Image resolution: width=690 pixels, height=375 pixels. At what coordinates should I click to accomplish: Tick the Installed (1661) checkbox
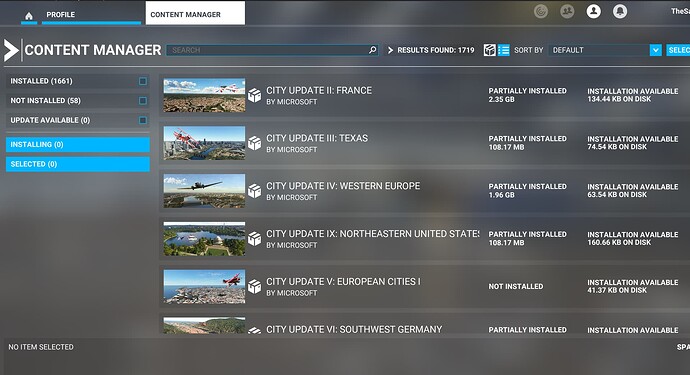[x=143, y=81]
